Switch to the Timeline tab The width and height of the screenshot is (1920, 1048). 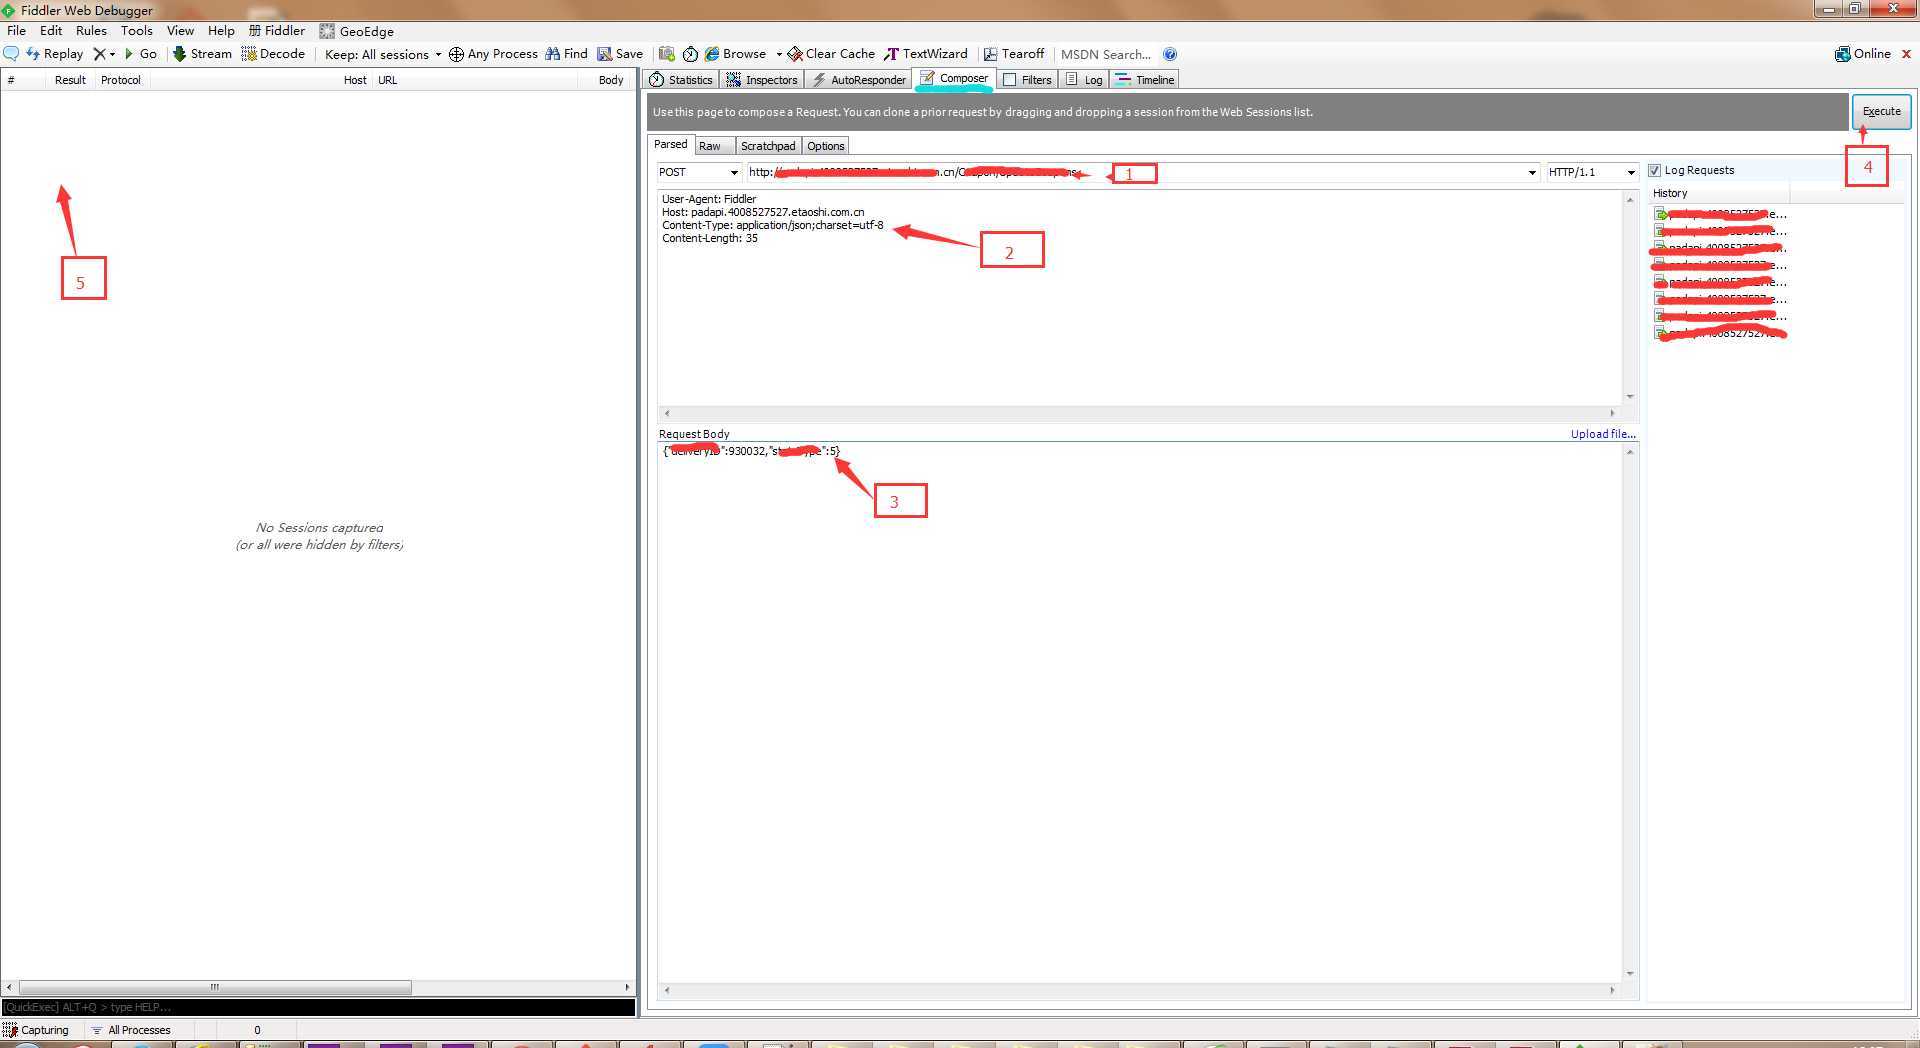coord(1145,80)
